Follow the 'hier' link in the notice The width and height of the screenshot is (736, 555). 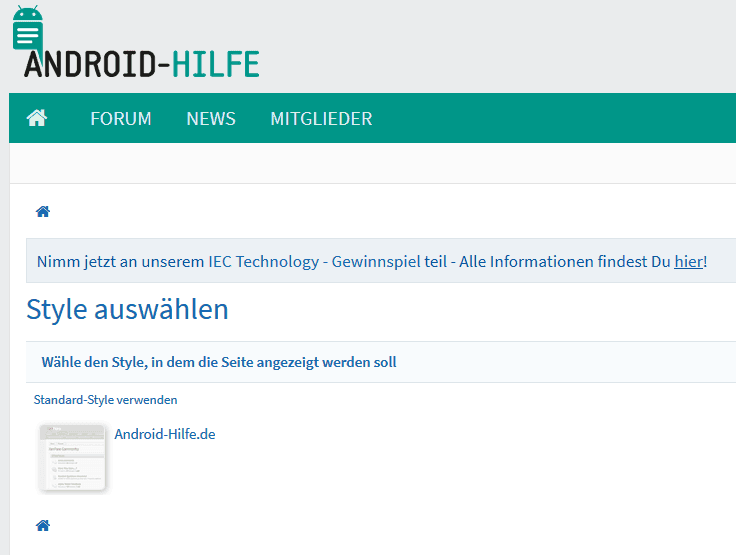coord(688,262)
